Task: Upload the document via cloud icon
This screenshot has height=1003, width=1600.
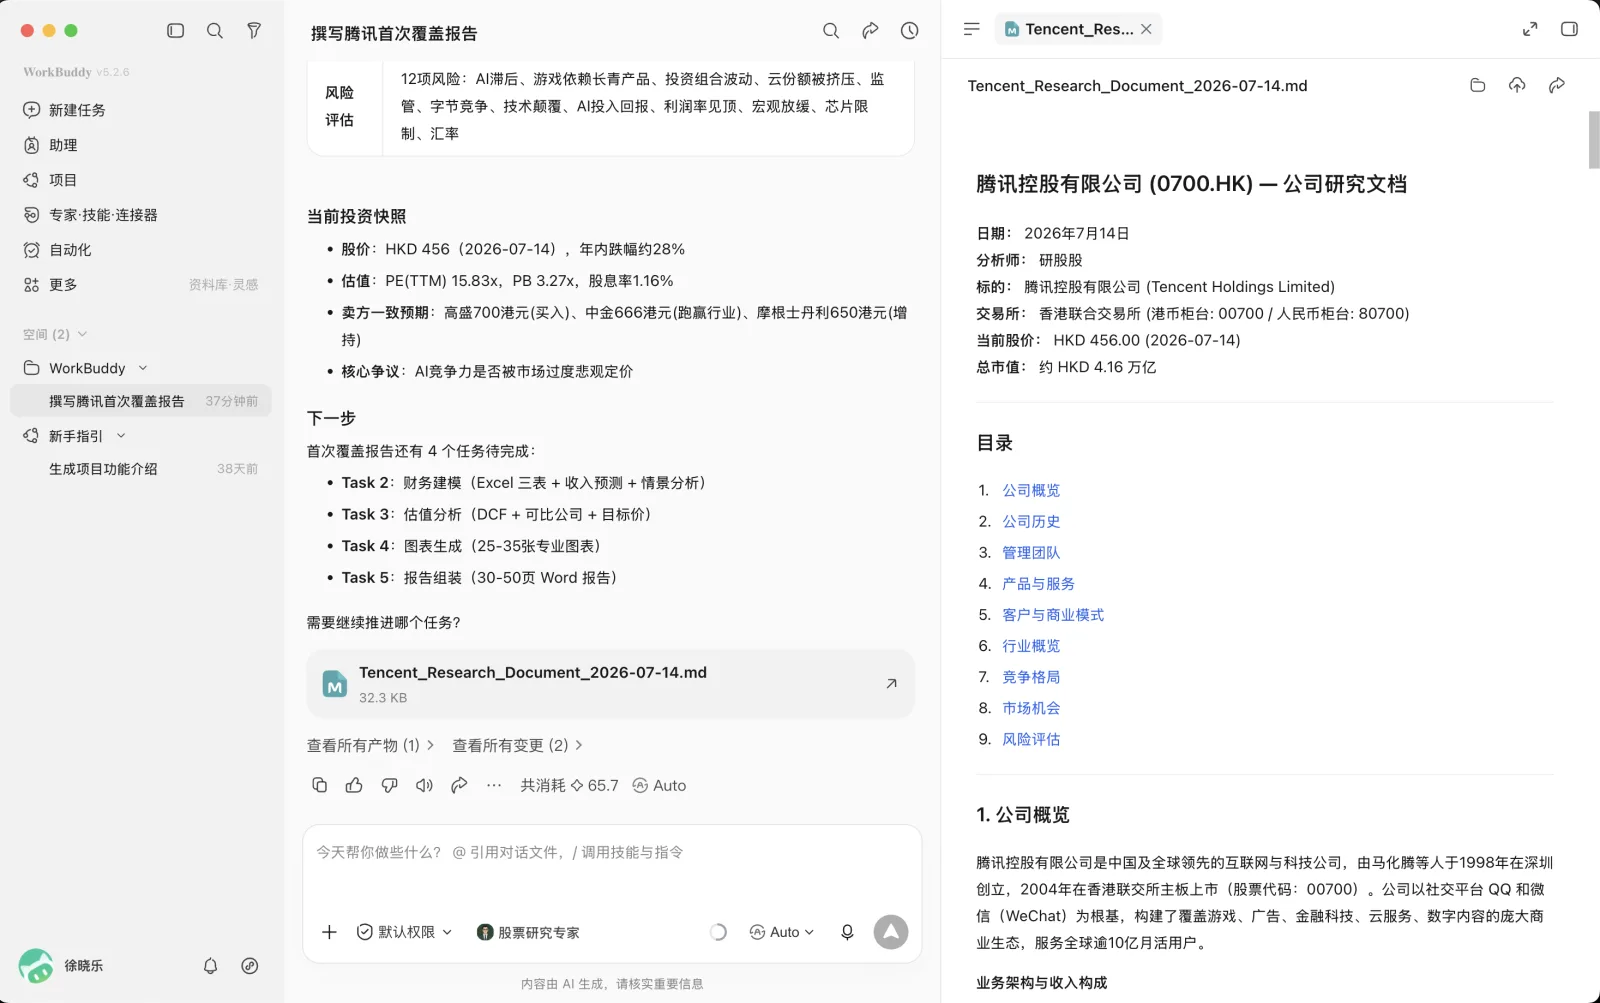Action: pos(1517,85)
